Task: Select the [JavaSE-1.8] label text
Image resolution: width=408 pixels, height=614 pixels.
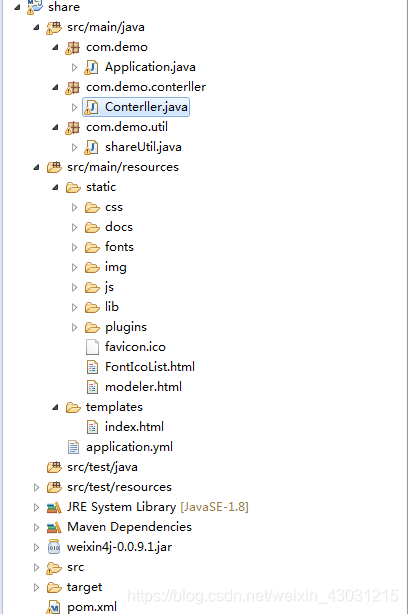Action: pyautogui.click(x=214, y=507)
